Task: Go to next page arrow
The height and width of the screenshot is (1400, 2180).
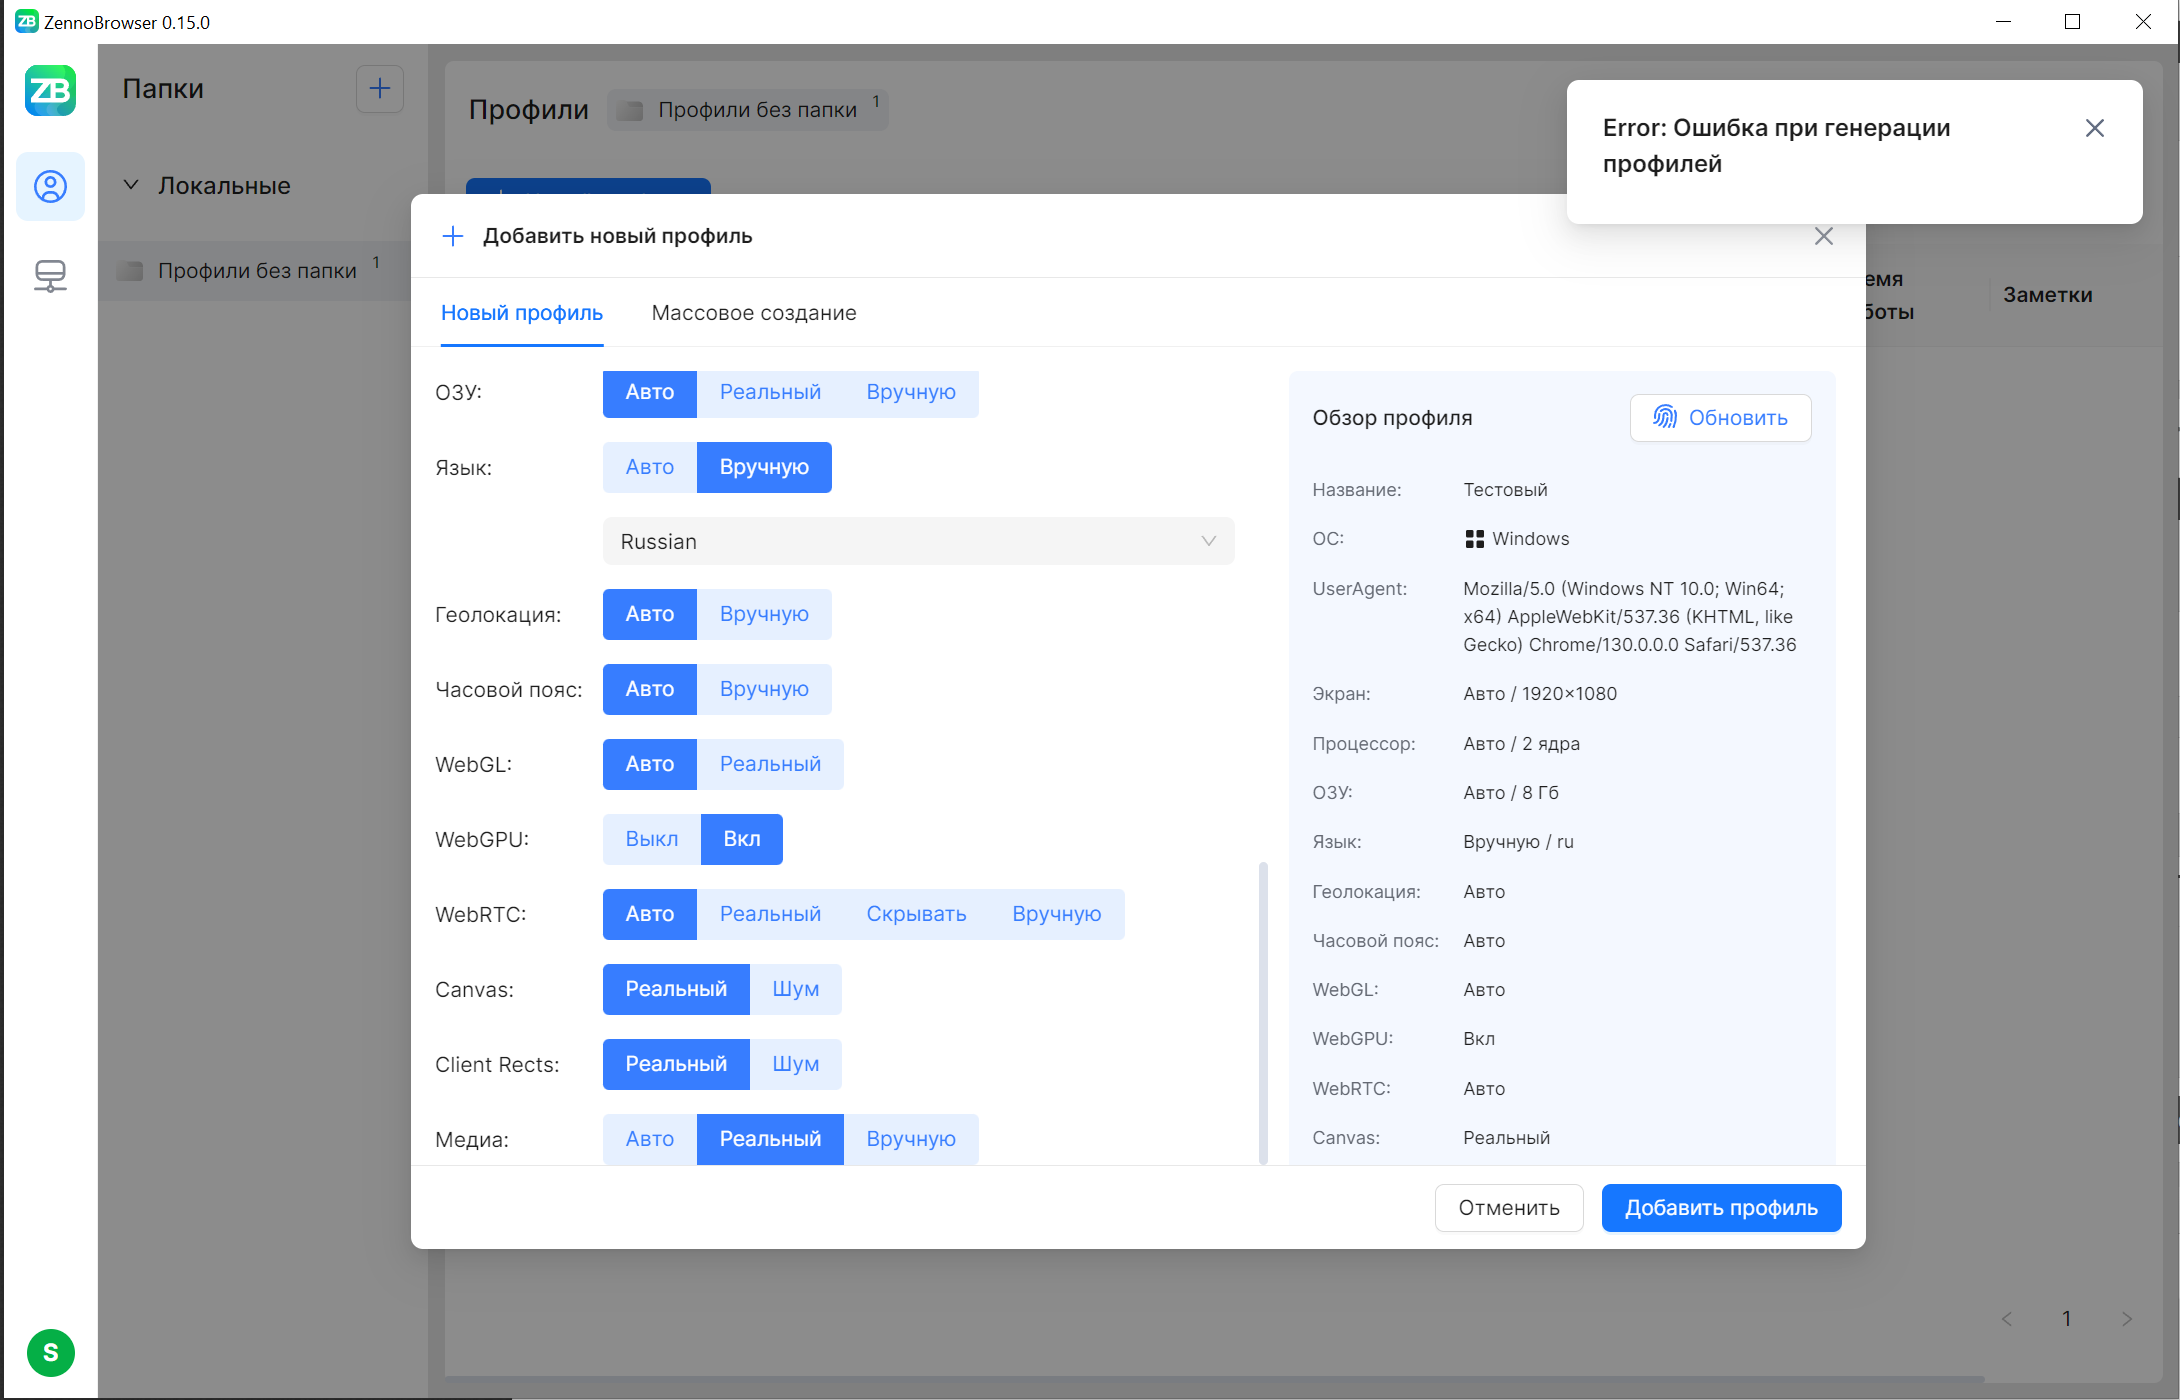Action: tap(2126, 1319)
